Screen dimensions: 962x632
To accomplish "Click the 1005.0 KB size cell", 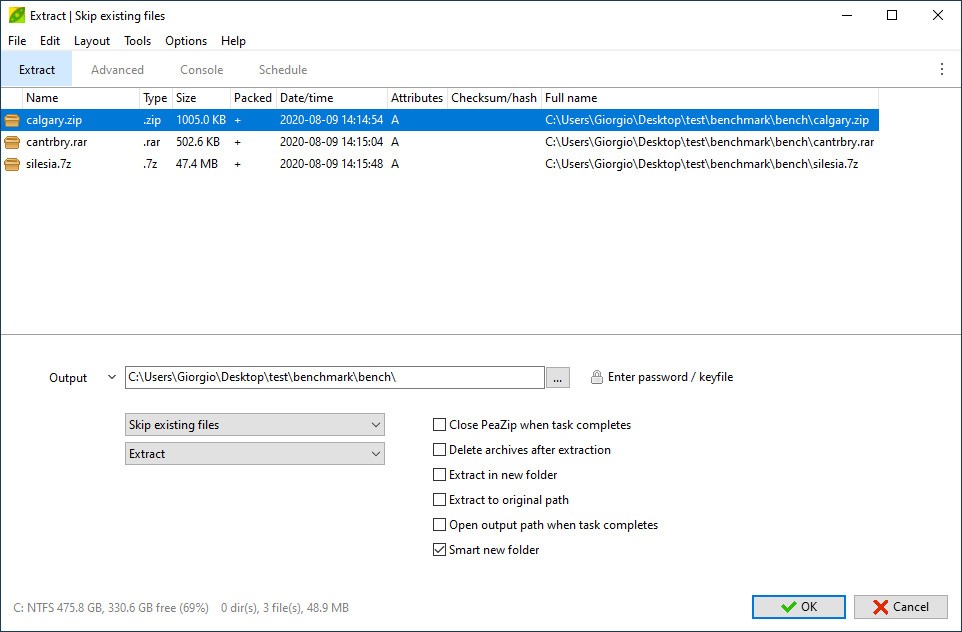I will 201,120.
